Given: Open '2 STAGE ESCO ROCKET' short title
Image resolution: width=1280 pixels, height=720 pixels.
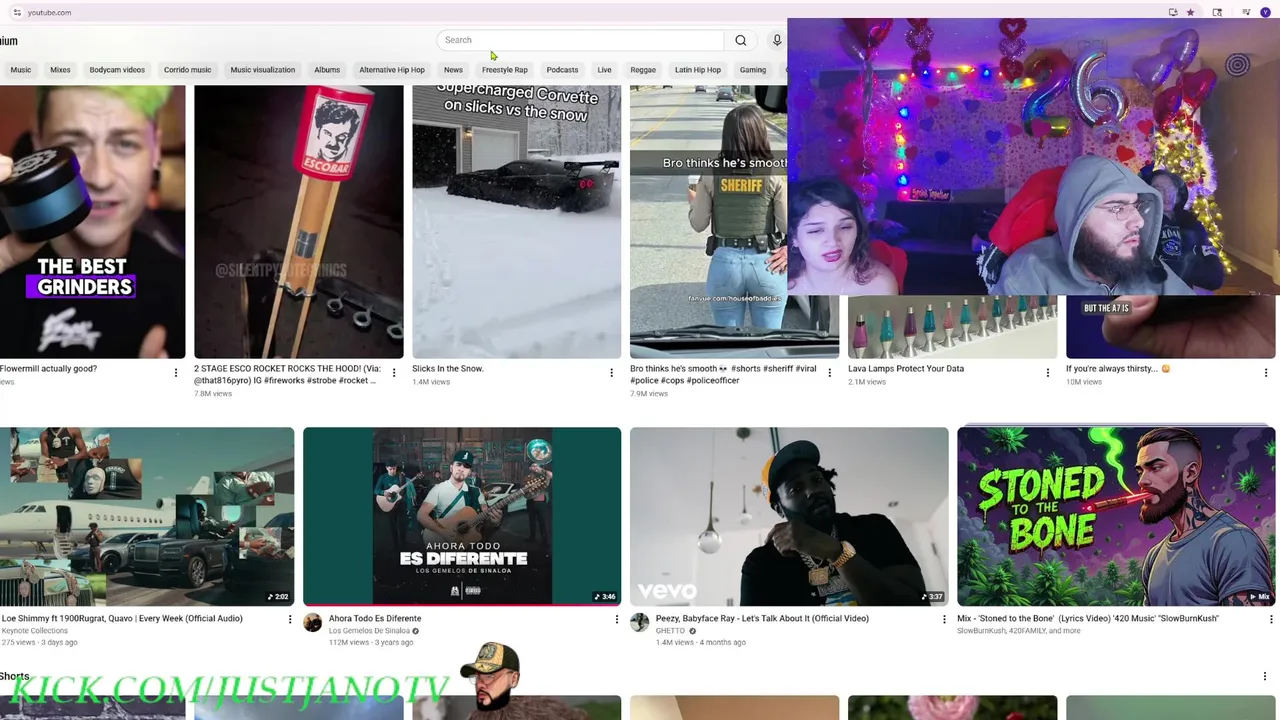Looking at the screenshot, I should [x=288, y=374].
